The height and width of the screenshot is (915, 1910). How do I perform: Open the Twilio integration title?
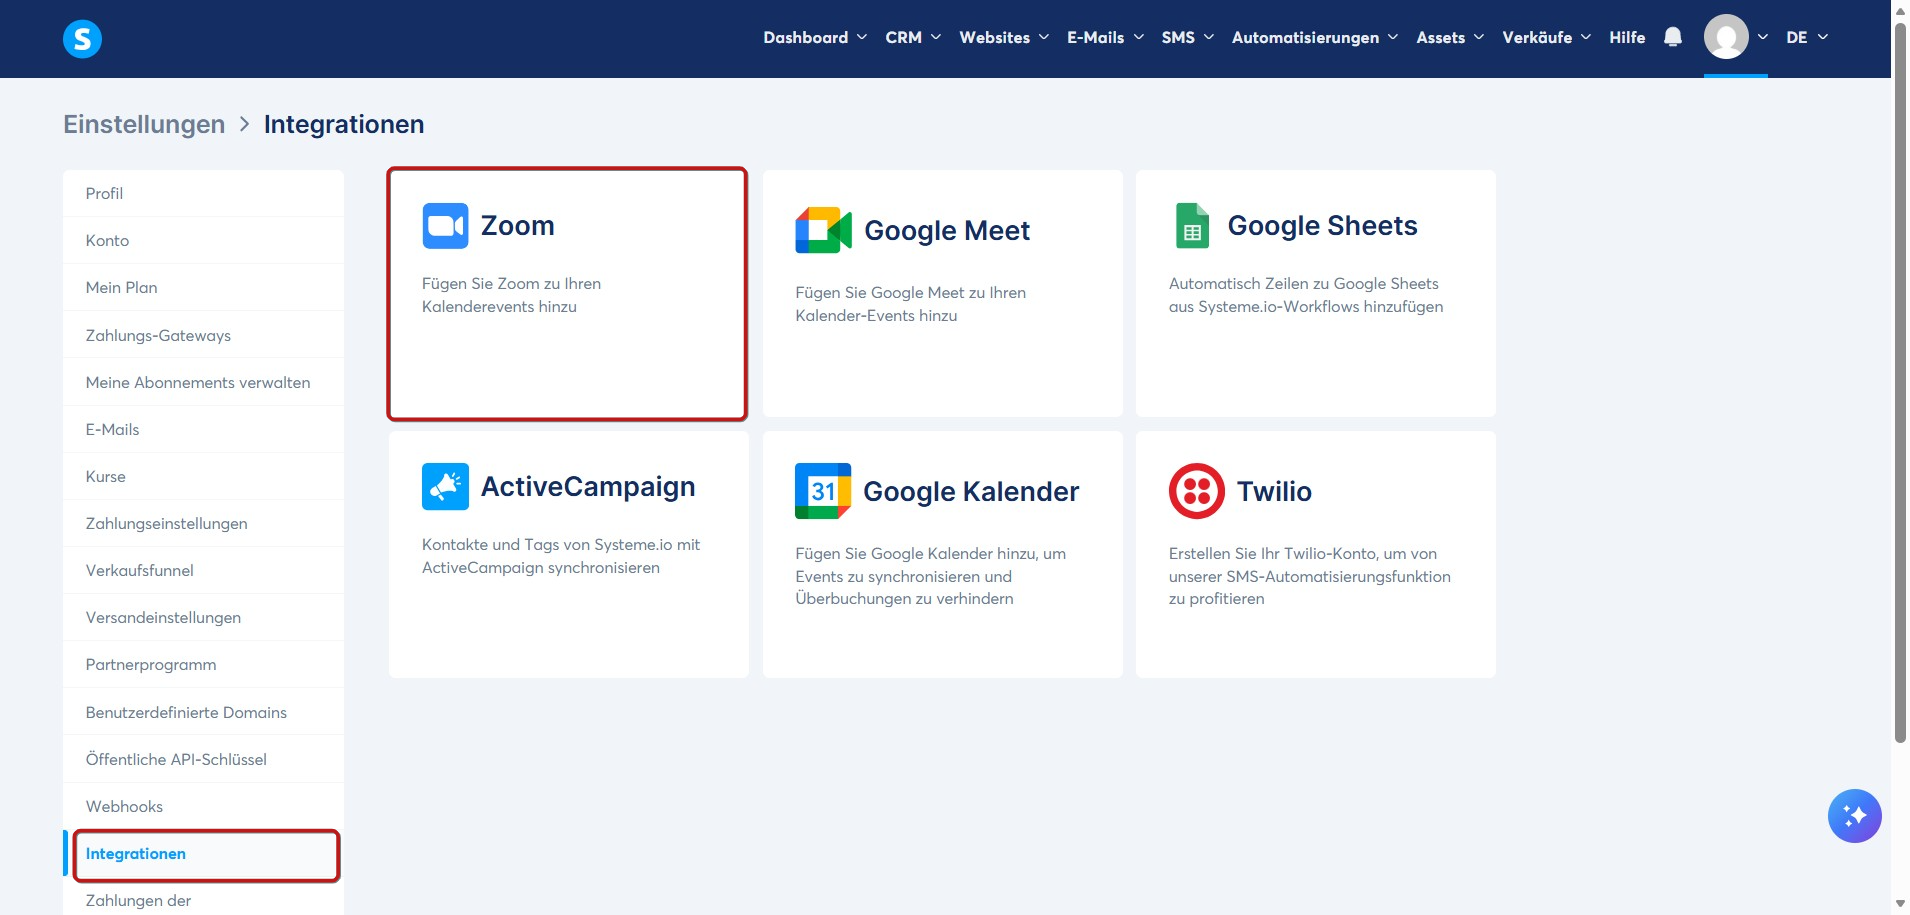point(1274,491)
